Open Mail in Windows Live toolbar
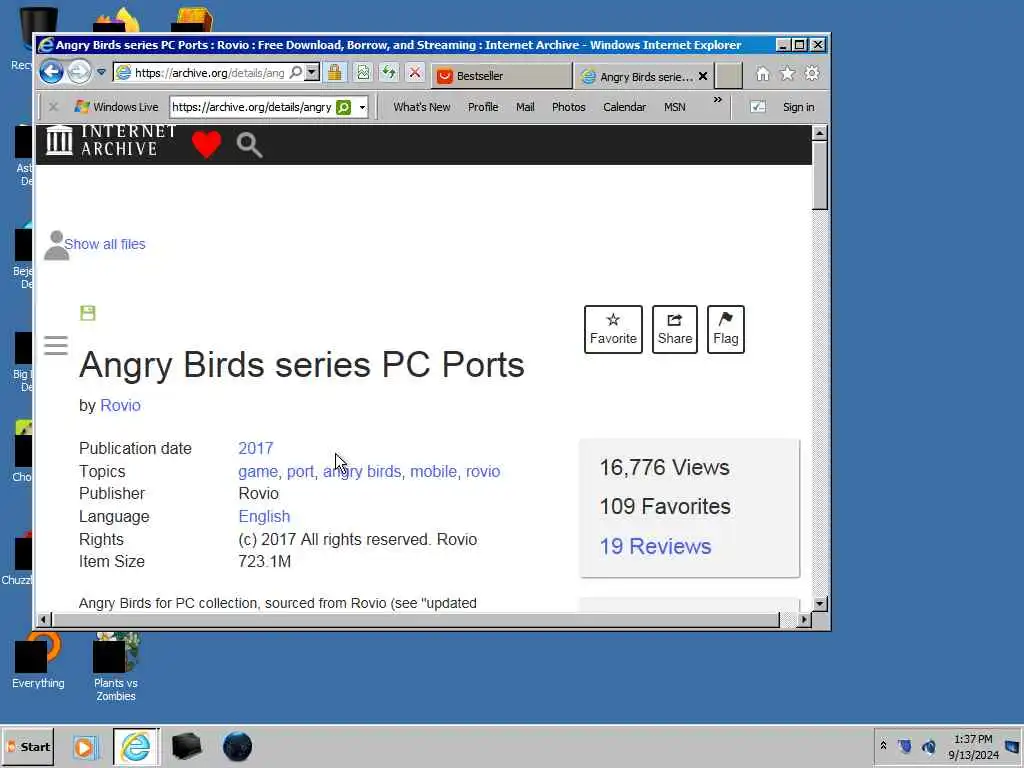This screenshot has width=1024, height=768. (525, 107)
